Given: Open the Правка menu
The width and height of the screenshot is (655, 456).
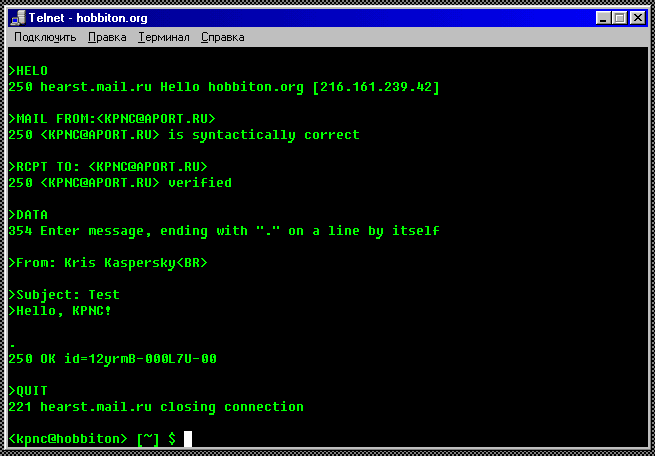Looking at the screenshot, I should 107,37.
